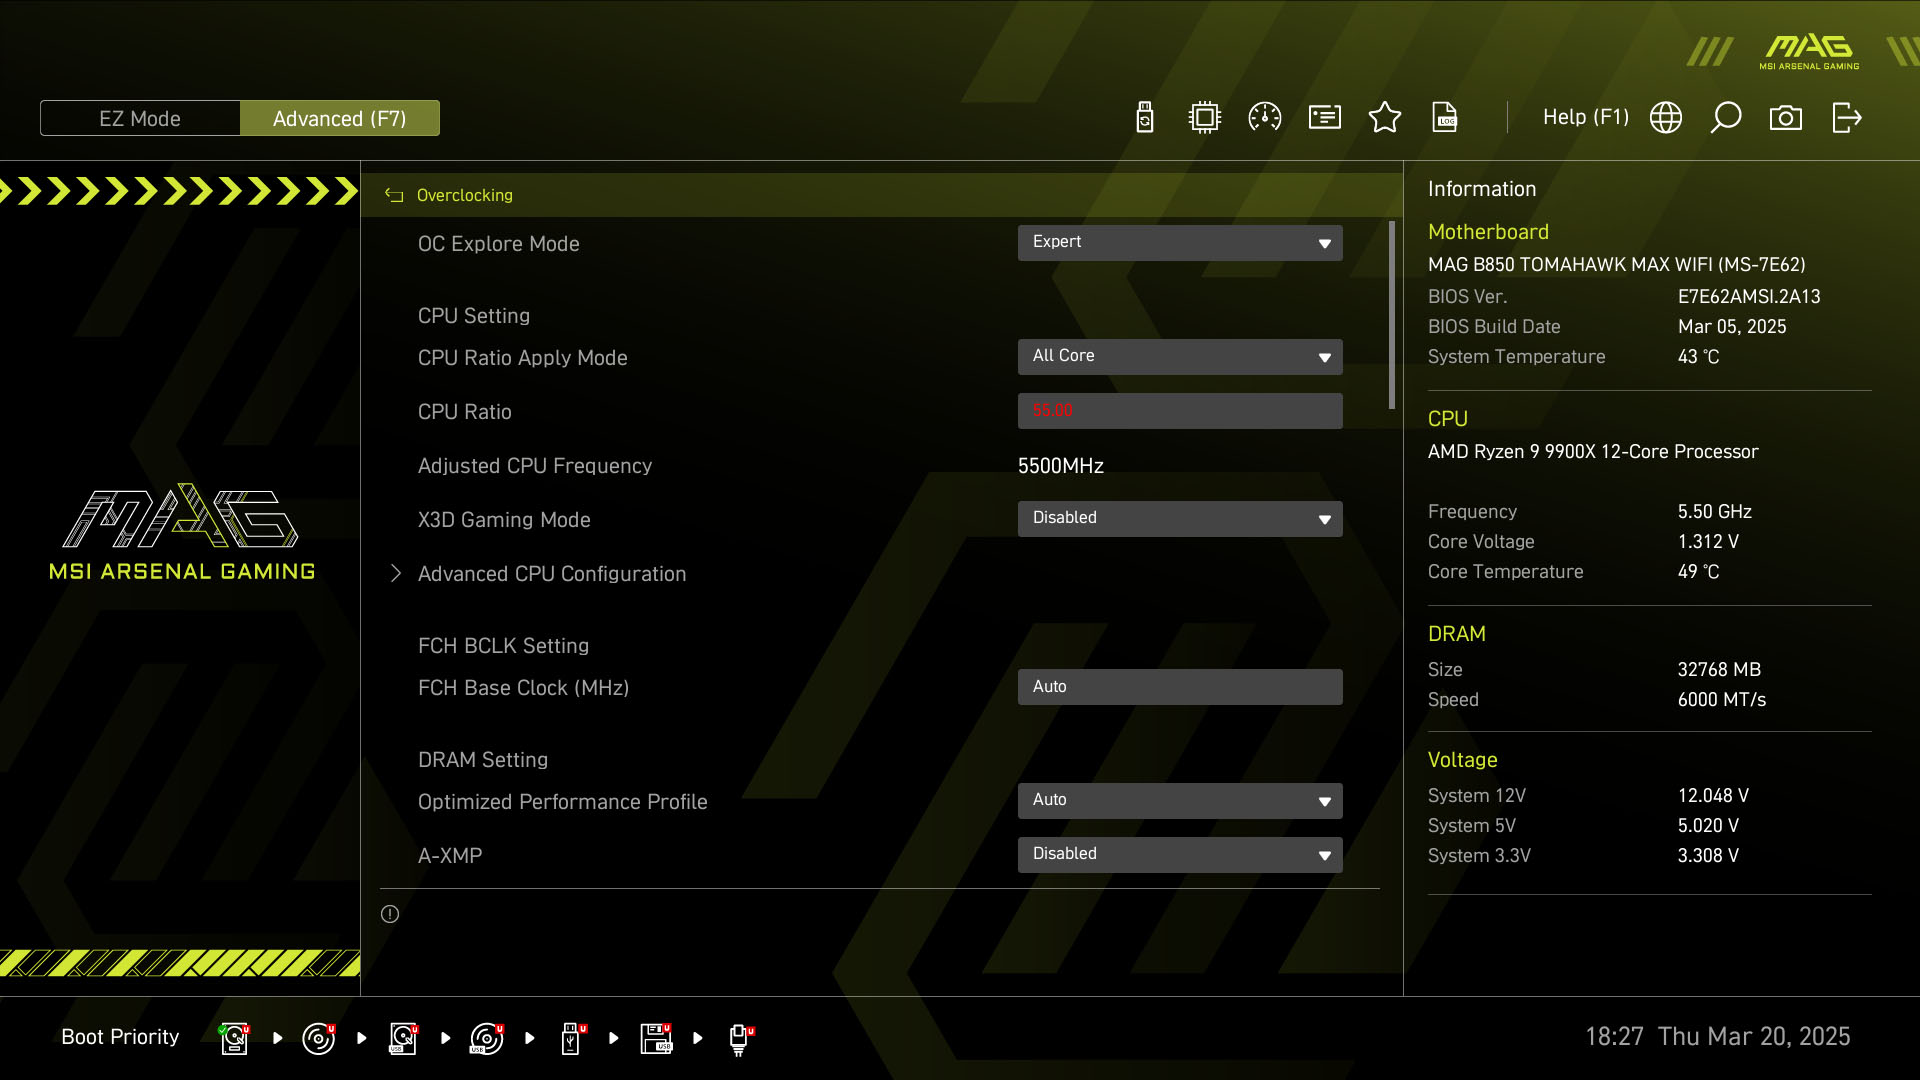Take a screenshot with the camera icon

(x=1786, y=118)
